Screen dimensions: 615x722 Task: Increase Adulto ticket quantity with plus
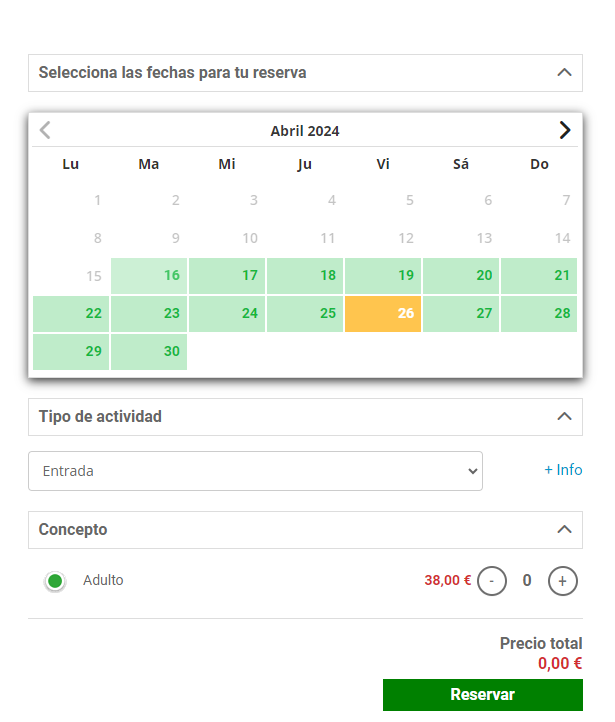563,580
